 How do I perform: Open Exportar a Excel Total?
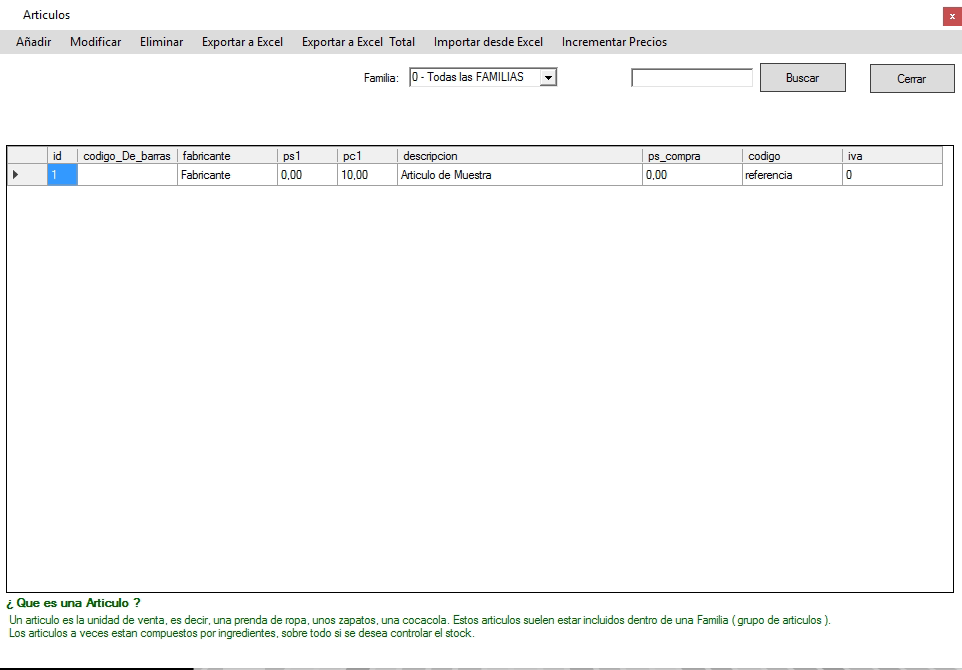tap(358, 42)
